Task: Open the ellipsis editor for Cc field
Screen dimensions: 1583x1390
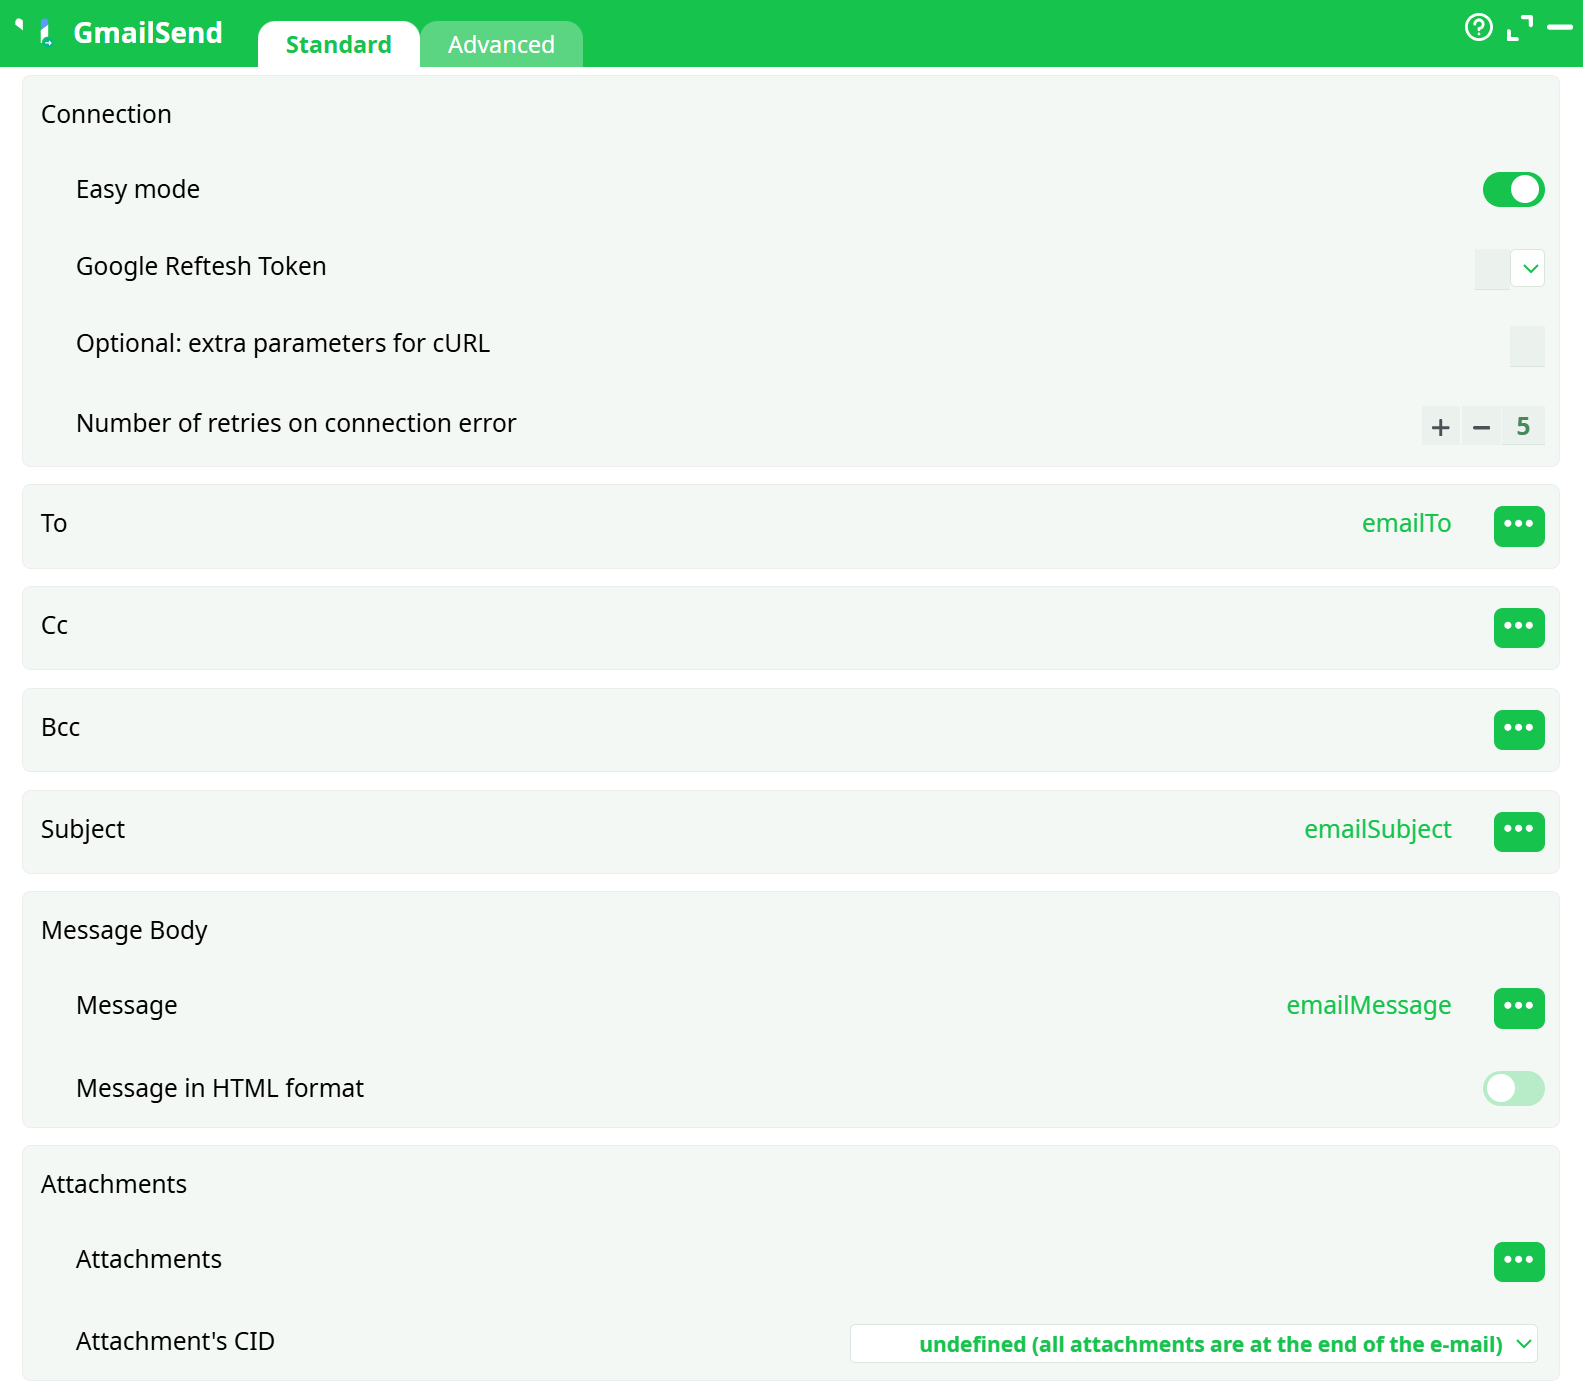Action: pyautogui.click(x=1518, y=628)
